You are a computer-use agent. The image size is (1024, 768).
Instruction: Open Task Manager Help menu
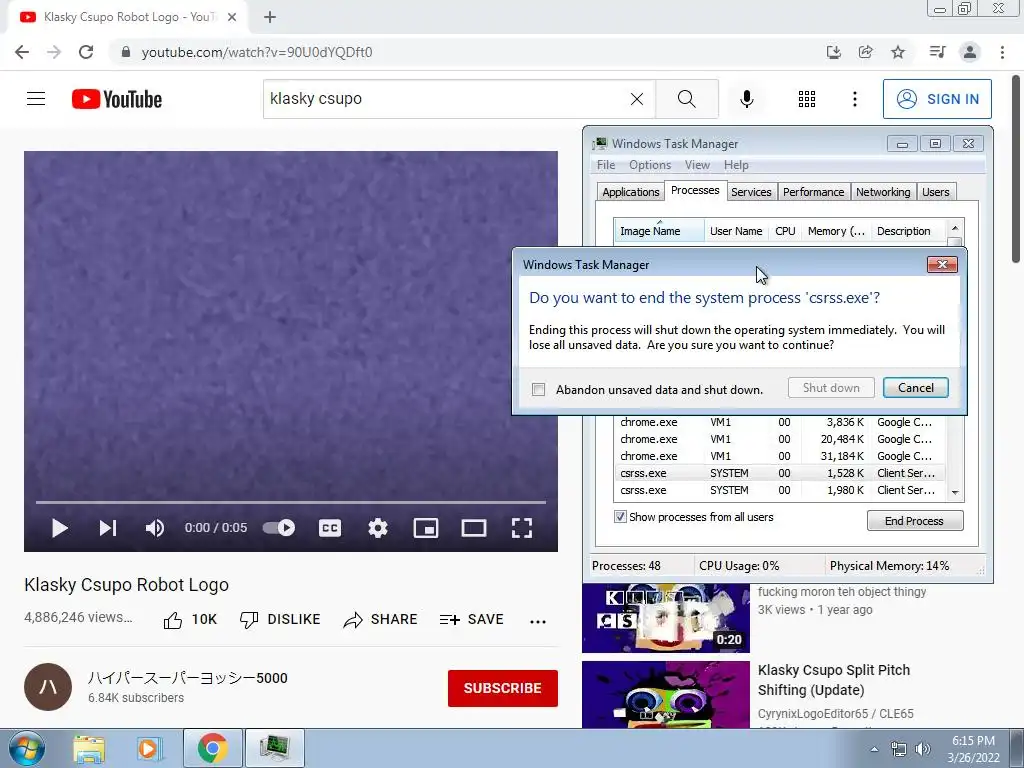coord(736,165)
